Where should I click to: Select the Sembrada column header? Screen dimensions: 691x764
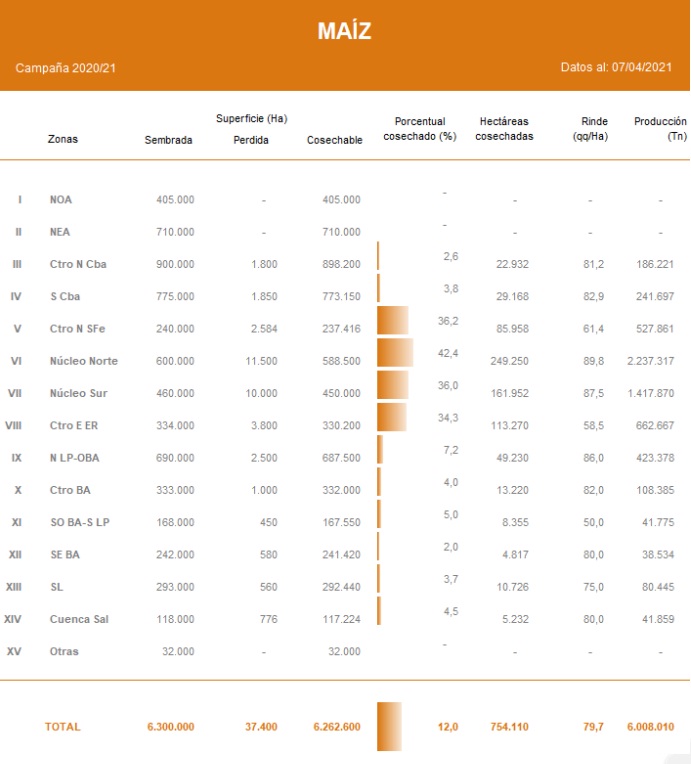tap(168, 140)
